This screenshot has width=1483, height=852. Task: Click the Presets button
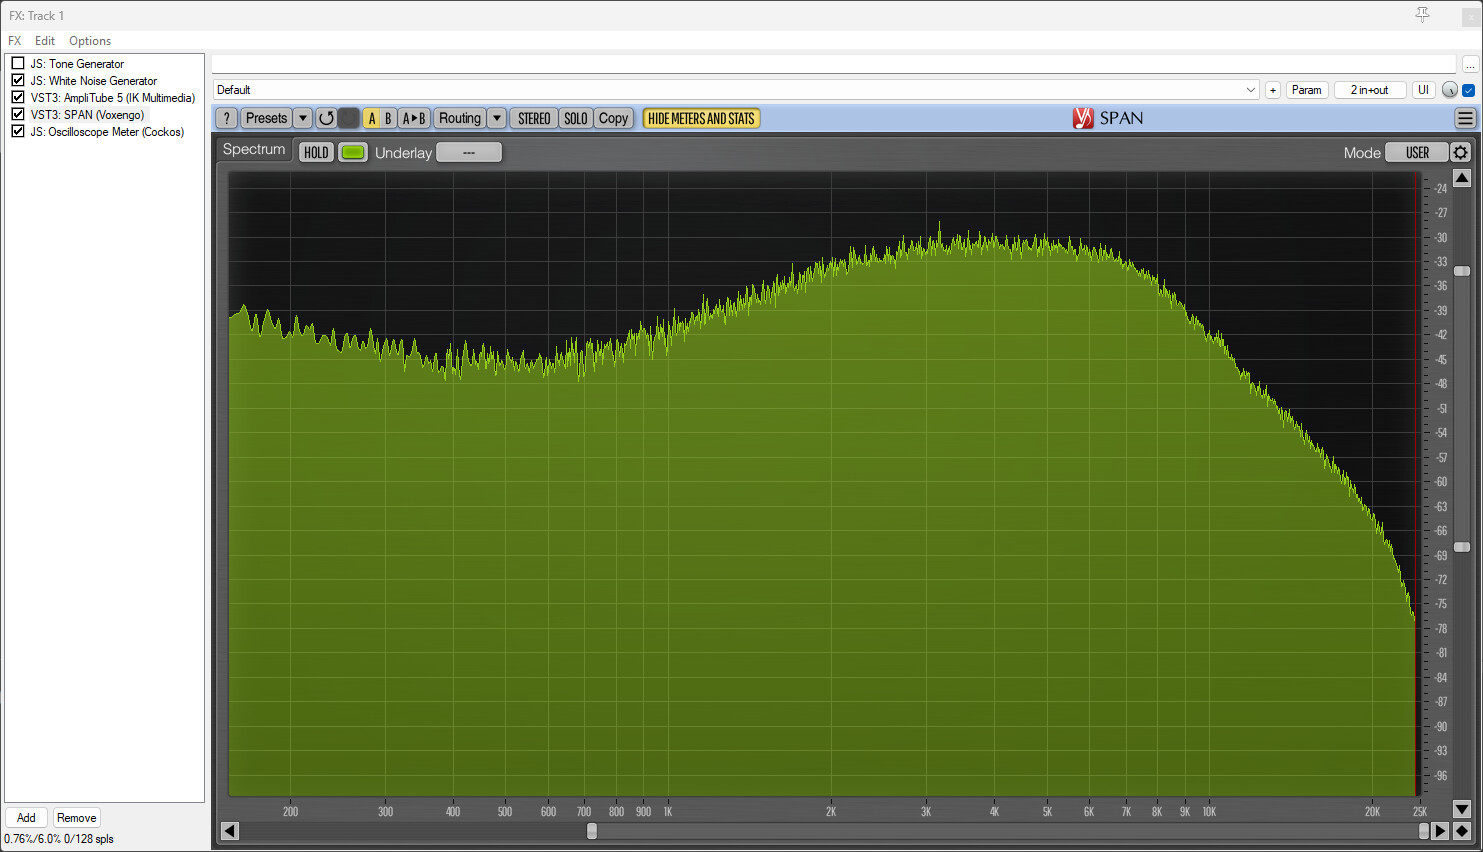pos(266,118)
